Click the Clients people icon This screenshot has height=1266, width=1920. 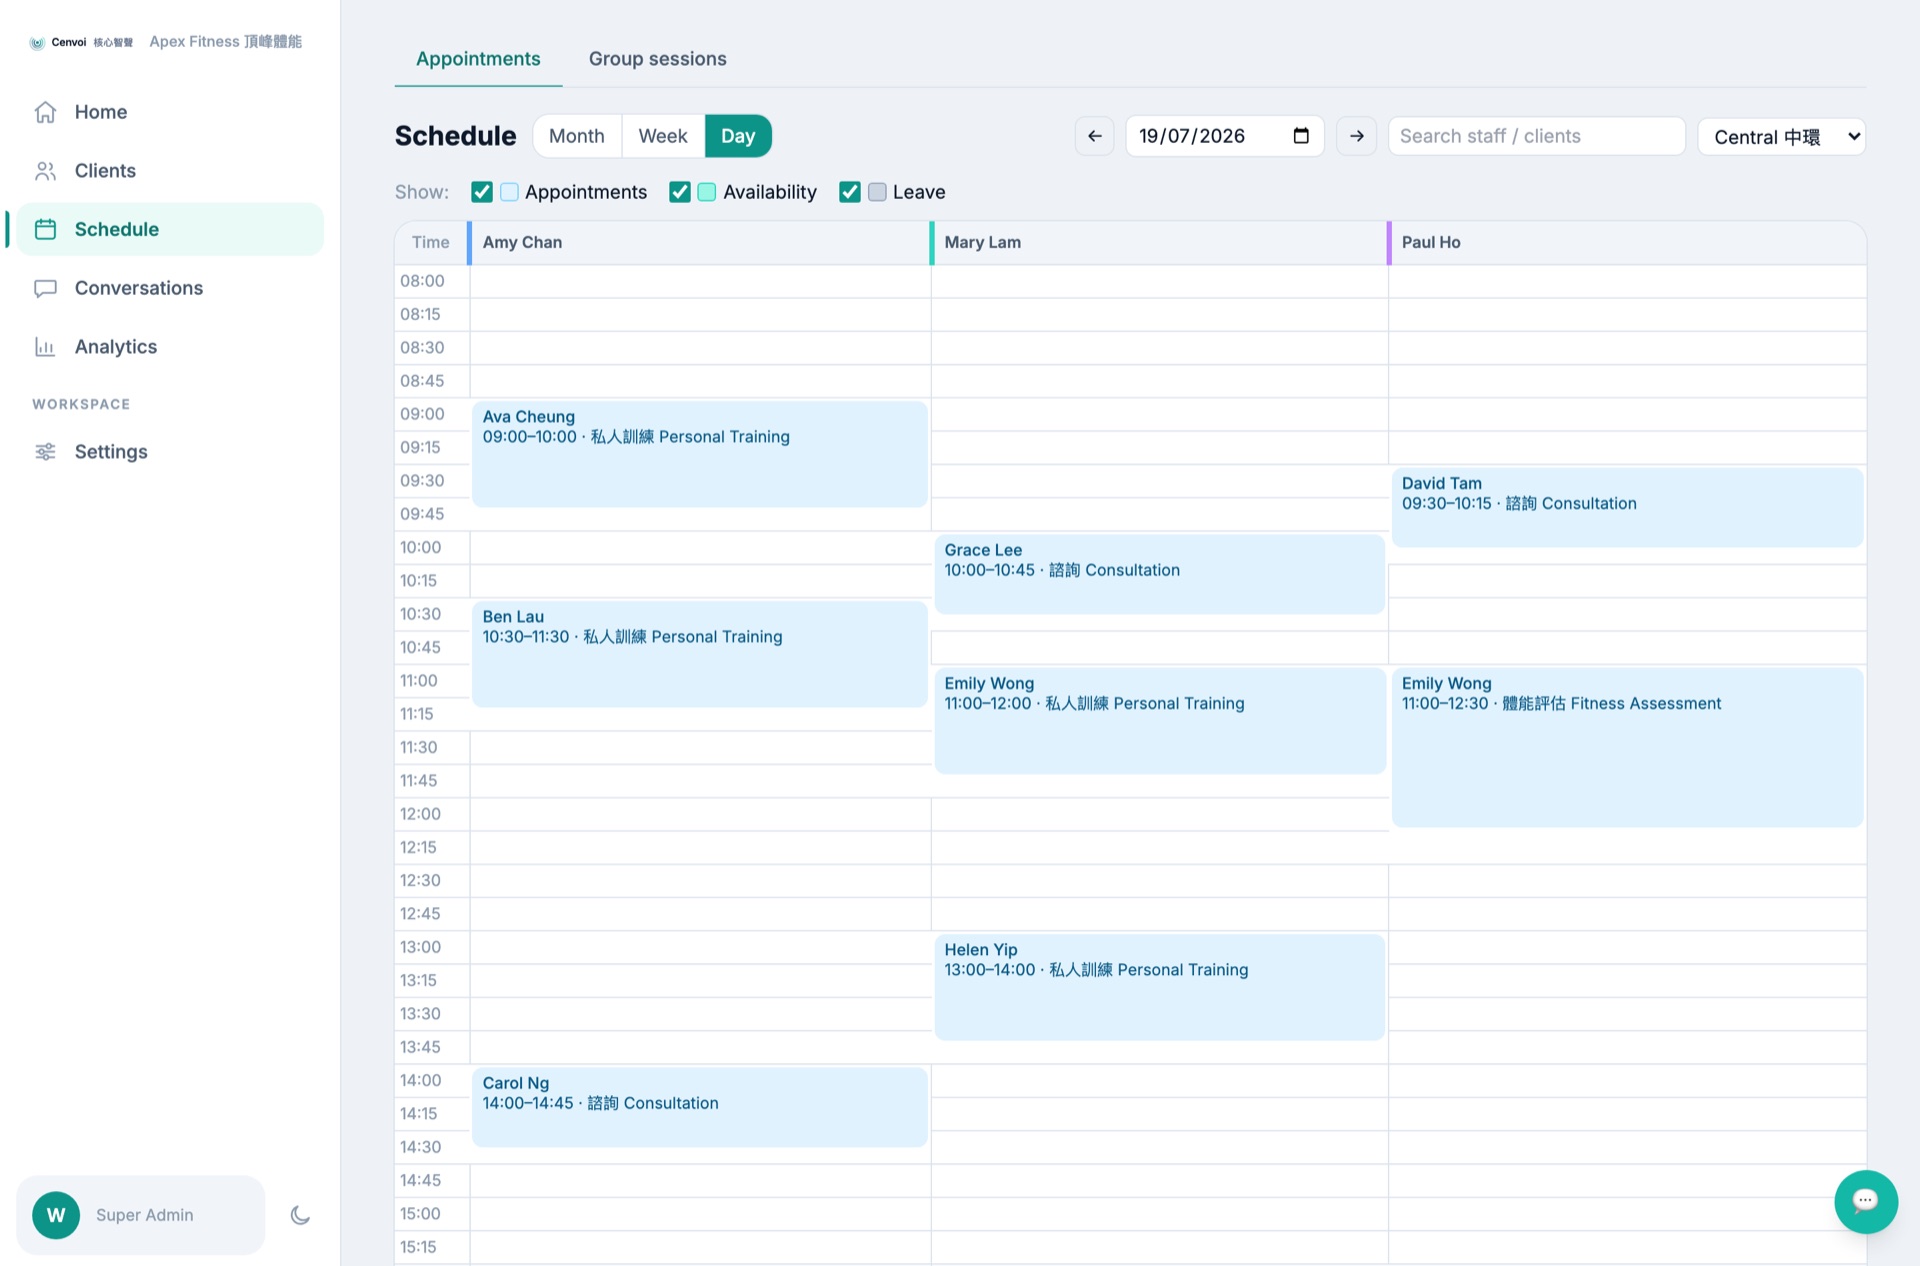[45, 171]
